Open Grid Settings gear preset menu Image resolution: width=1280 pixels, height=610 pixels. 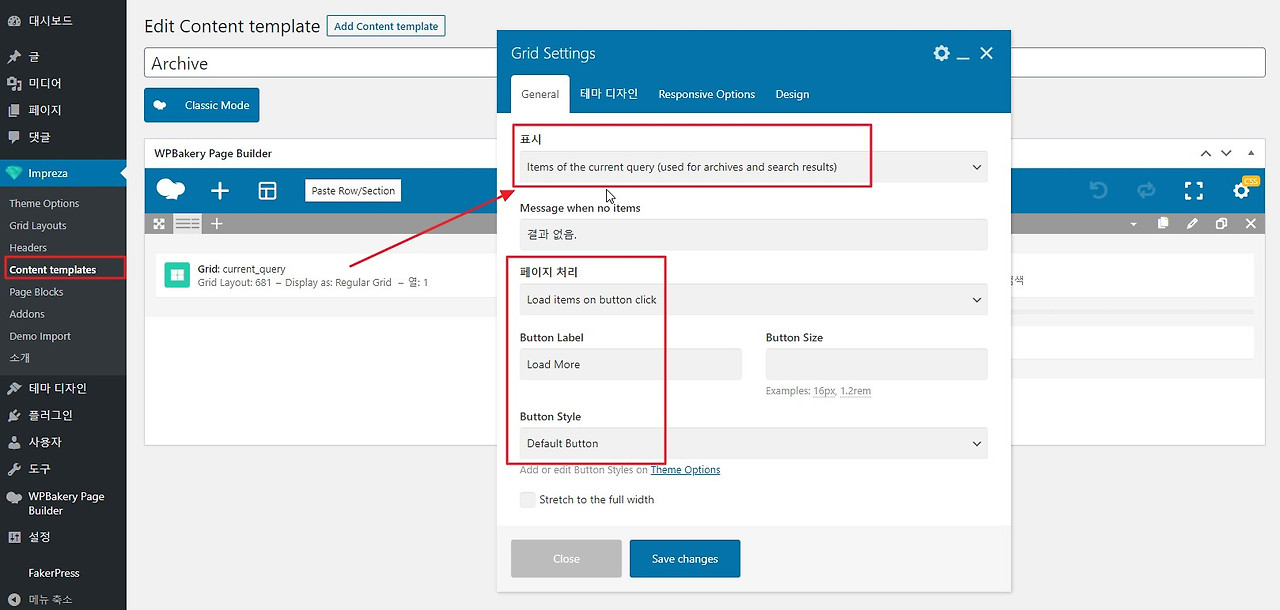coord(941,53)
